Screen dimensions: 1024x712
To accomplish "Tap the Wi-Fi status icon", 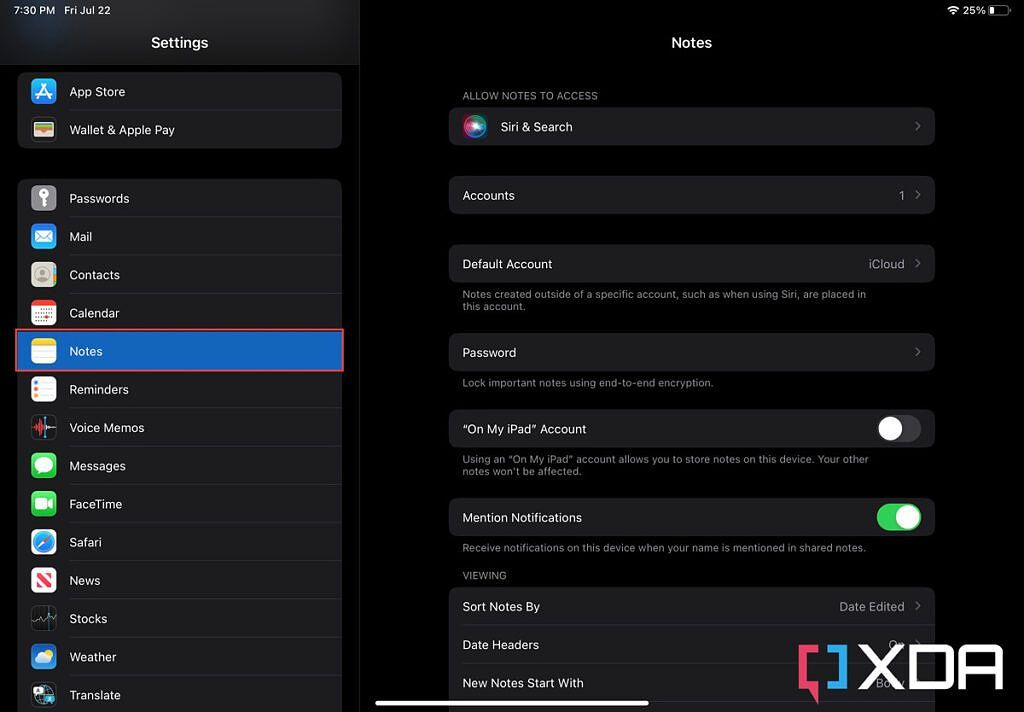I will pyautogui.click(x=953, y=10).
